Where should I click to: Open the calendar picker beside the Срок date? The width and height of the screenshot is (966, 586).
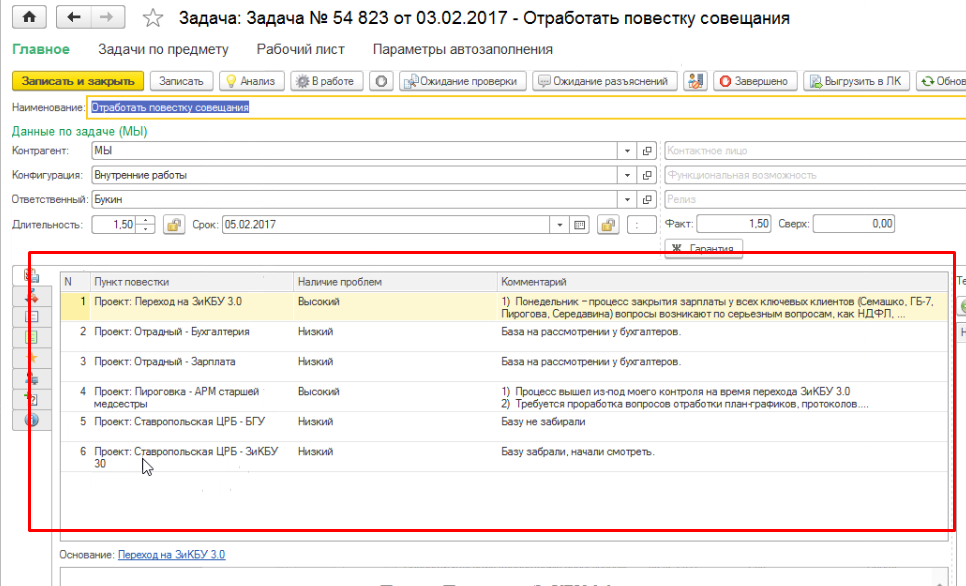click(x=578, y=222)
